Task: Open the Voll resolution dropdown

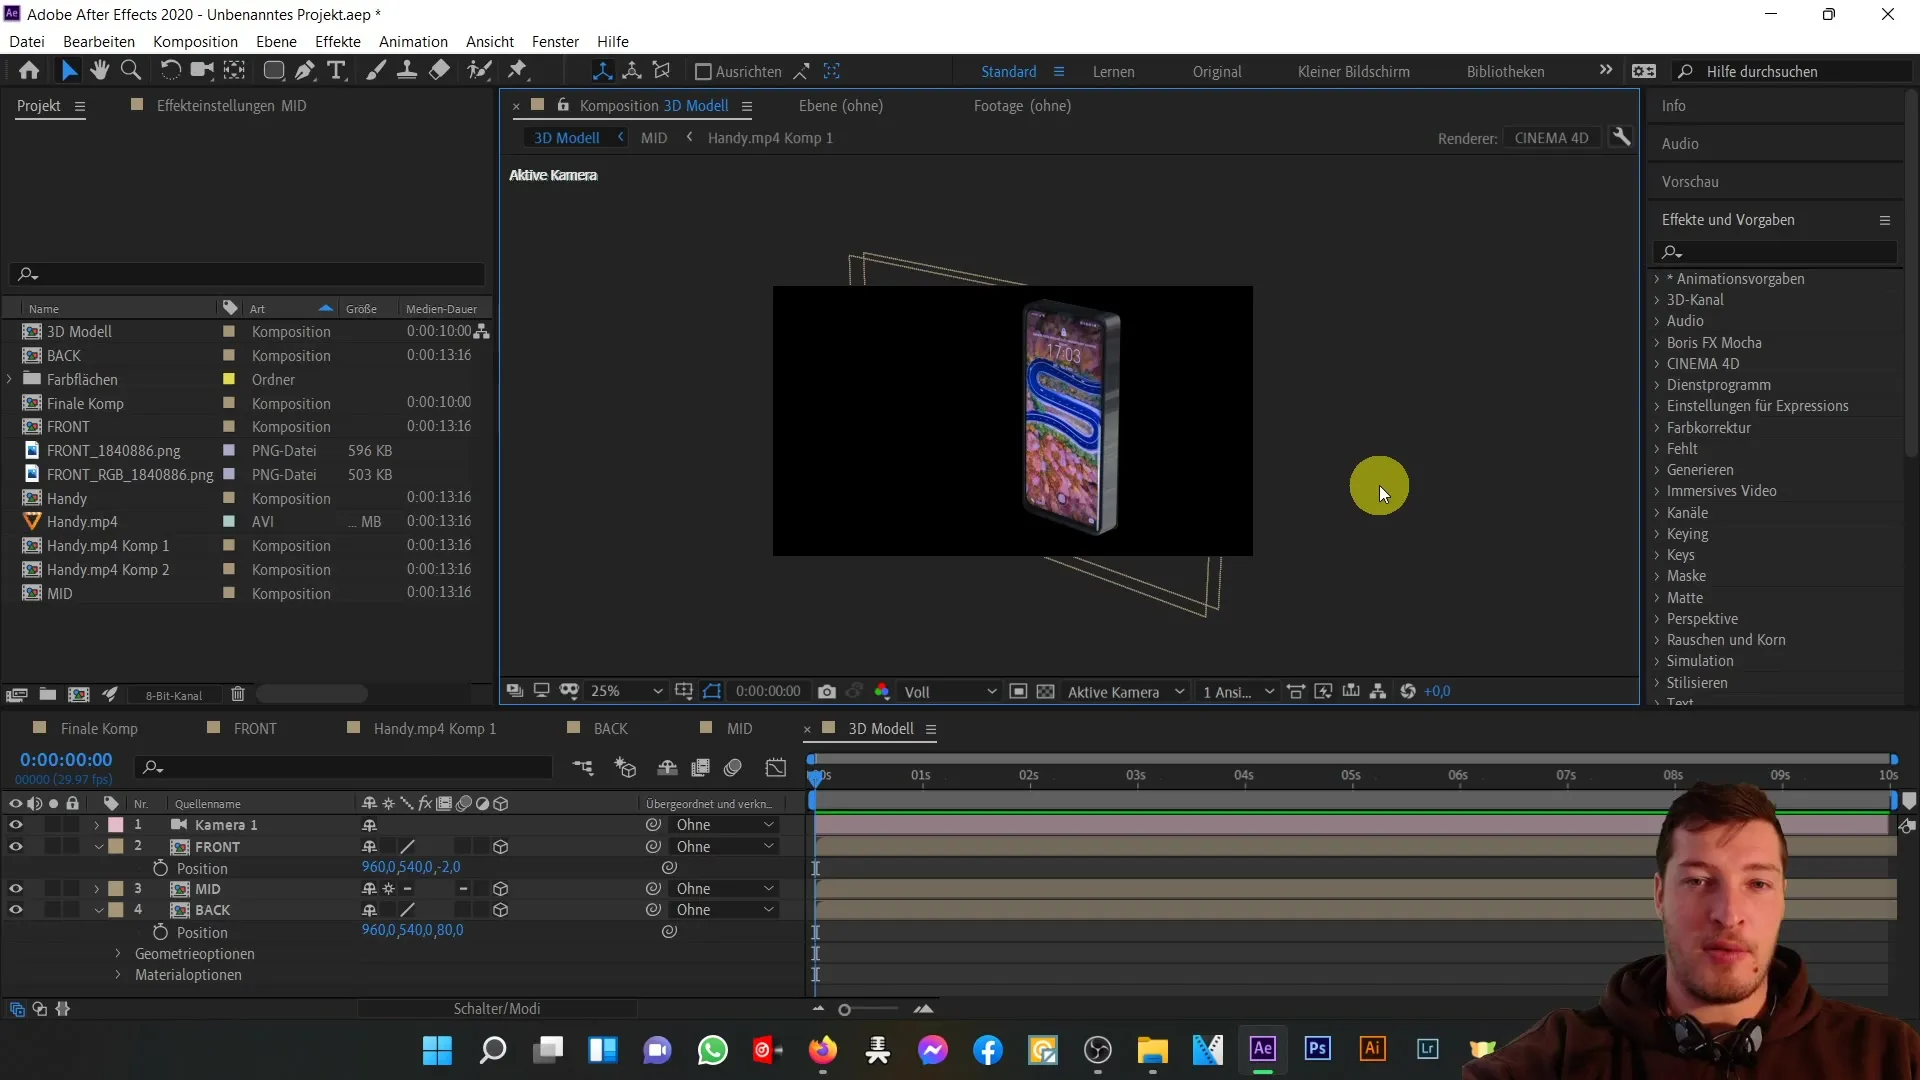Action: pyautogui.click(x=949, y=692)
